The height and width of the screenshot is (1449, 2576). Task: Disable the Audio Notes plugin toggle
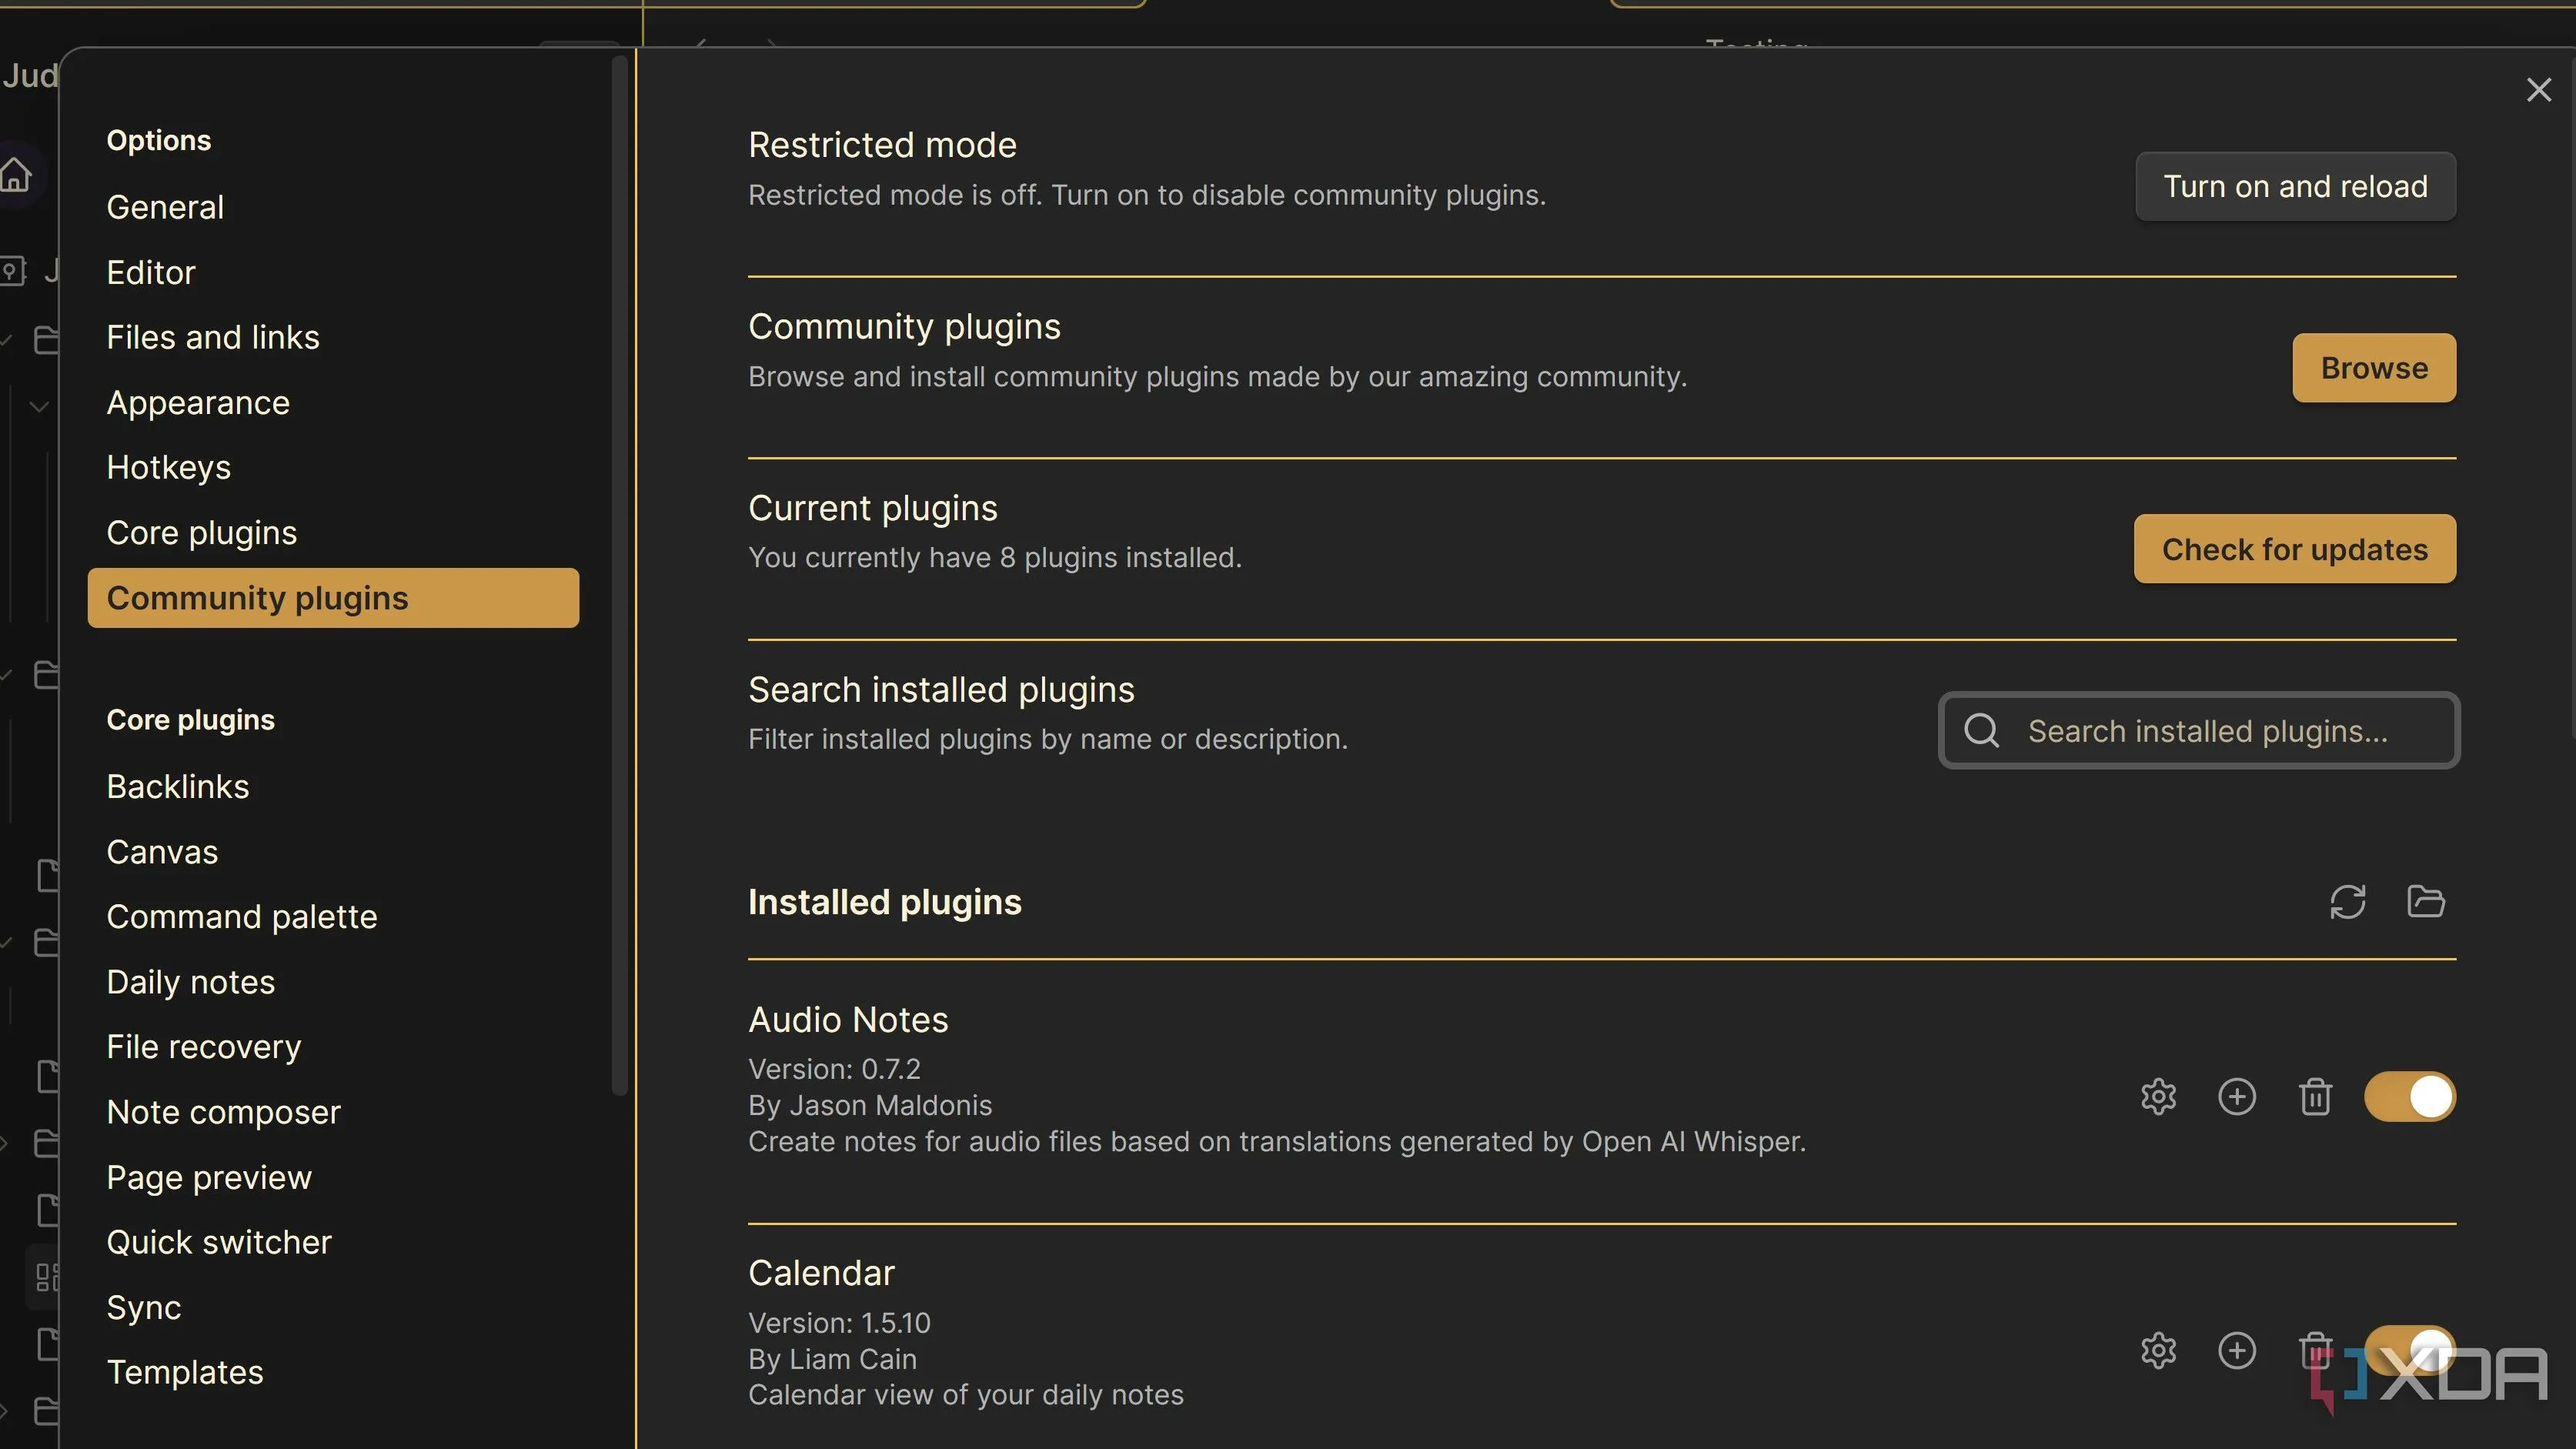point(2409,1096)
